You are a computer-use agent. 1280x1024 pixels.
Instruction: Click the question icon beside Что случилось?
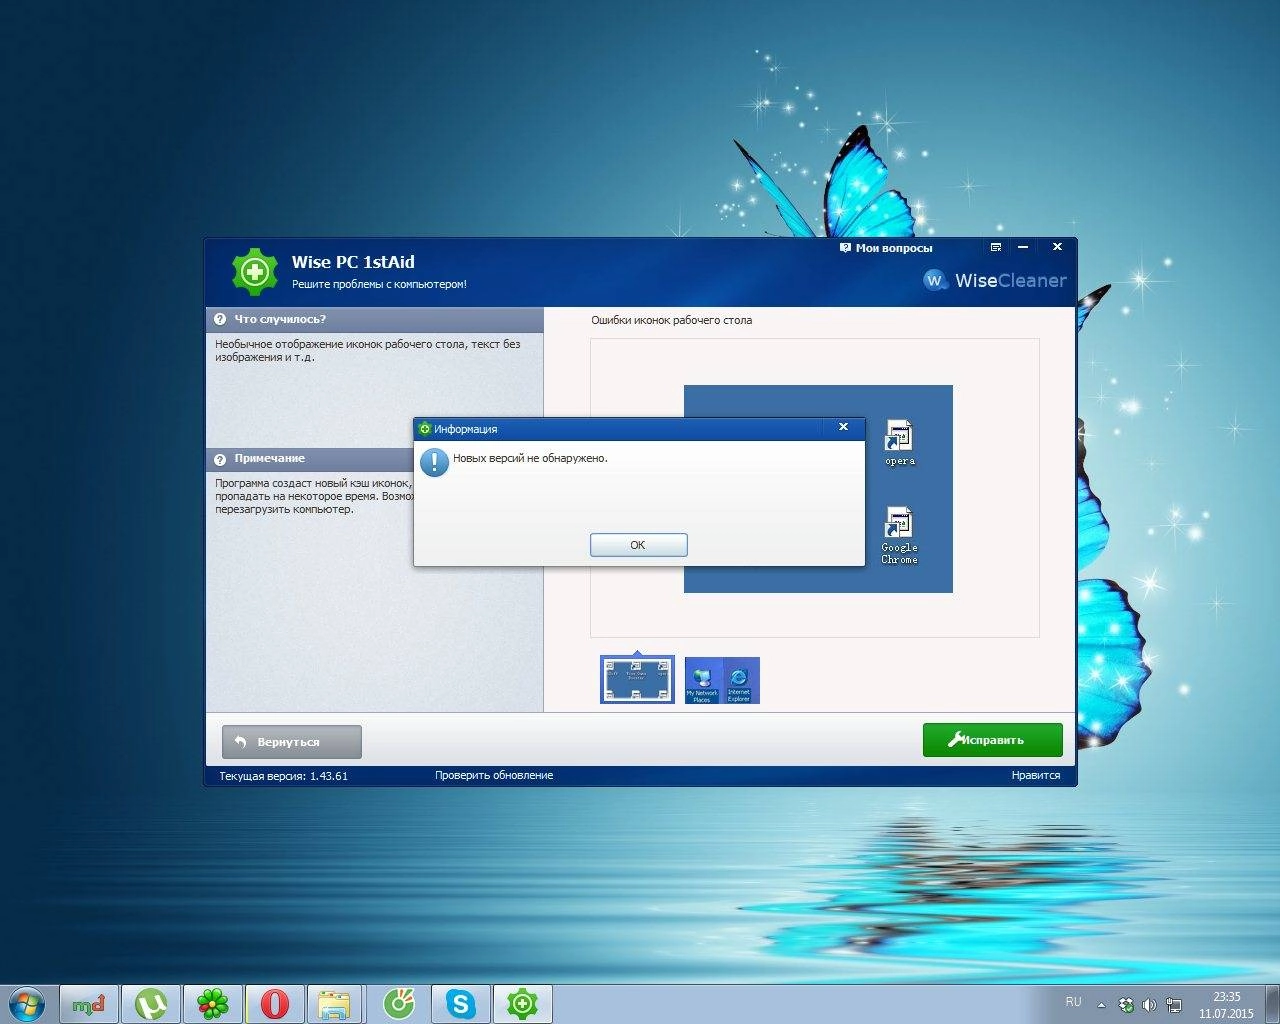pos(220,319)
